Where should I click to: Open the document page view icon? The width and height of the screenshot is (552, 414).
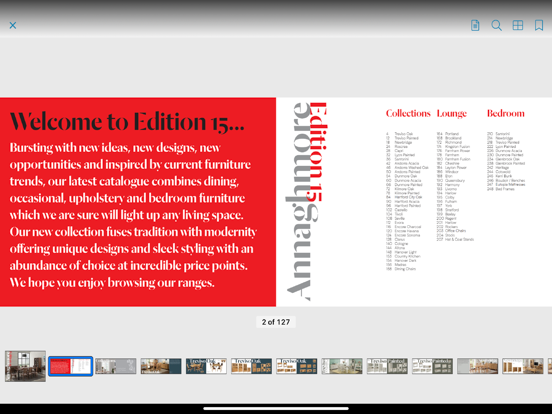click(x=475, y=25)
